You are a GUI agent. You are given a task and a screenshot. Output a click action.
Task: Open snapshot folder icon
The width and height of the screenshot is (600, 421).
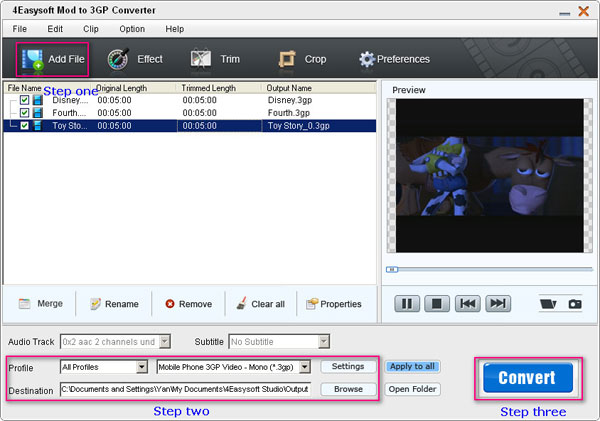click(548, 304)
